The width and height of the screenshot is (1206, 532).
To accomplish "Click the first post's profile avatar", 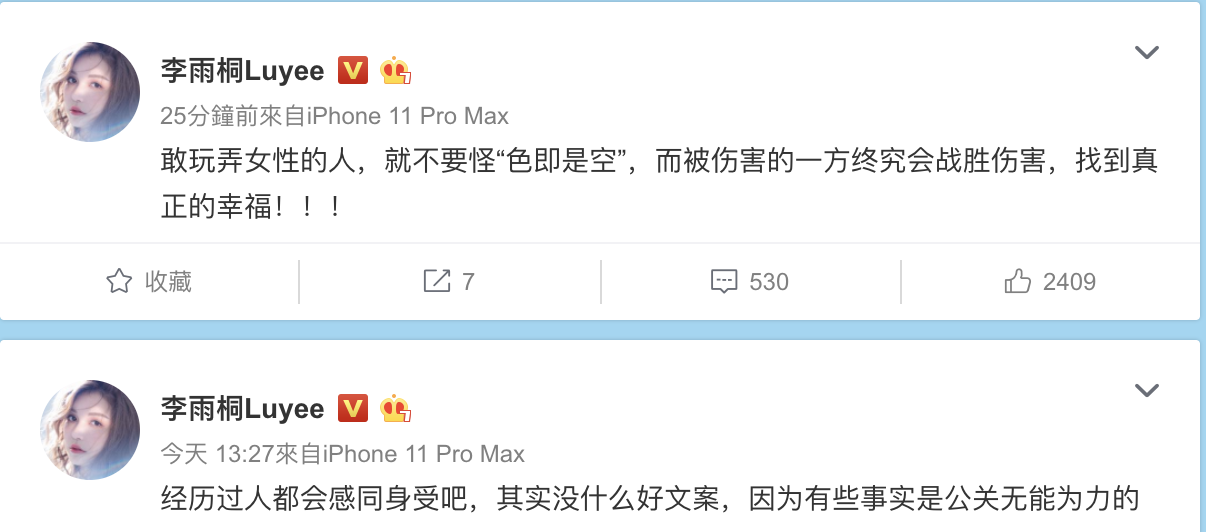I will 90,92.
